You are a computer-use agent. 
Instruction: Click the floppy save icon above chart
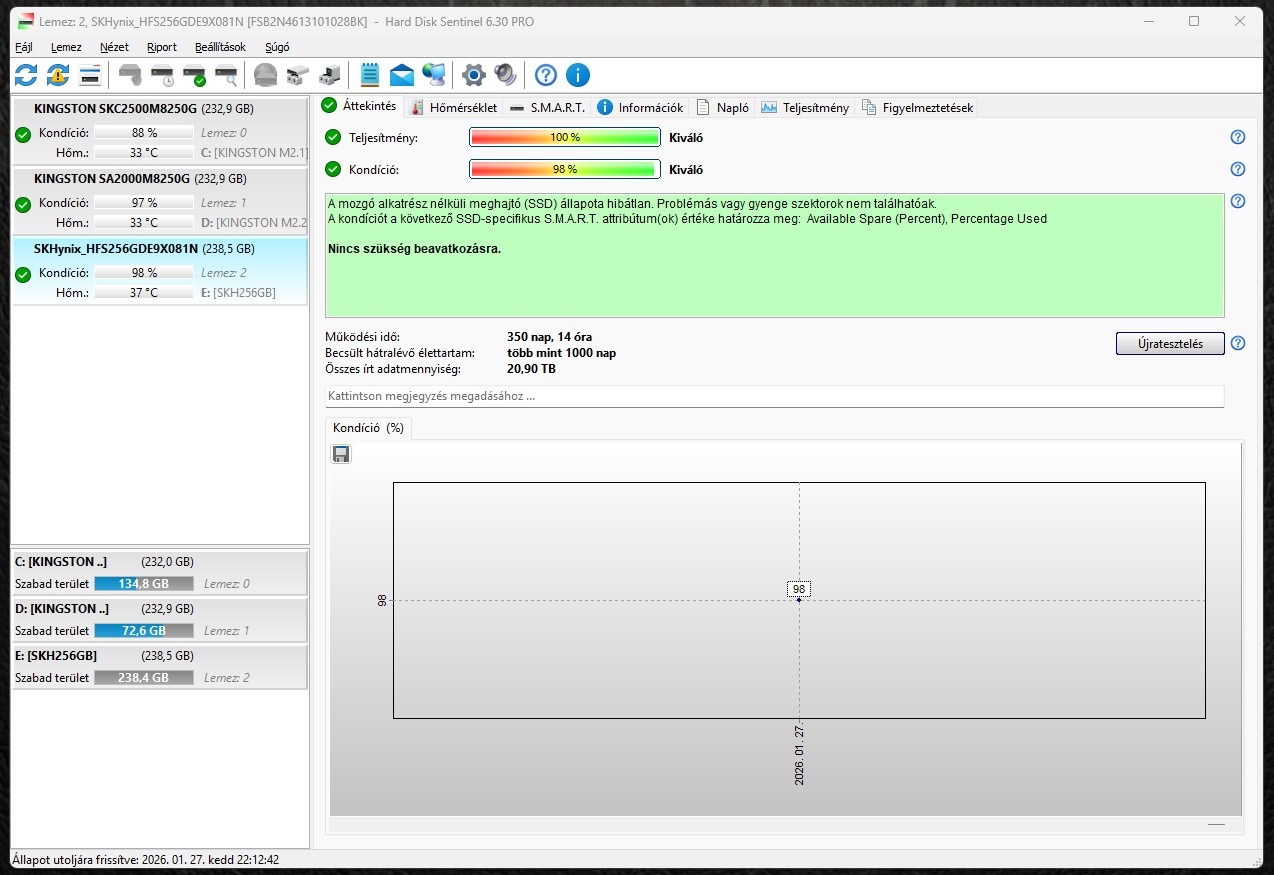coord(341,455)
